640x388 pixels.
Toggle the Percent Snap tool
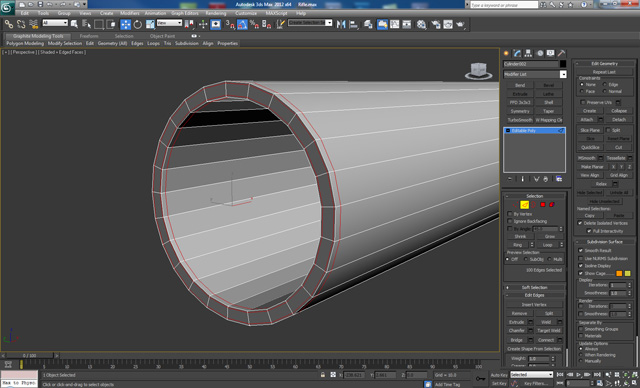(254, 24)
